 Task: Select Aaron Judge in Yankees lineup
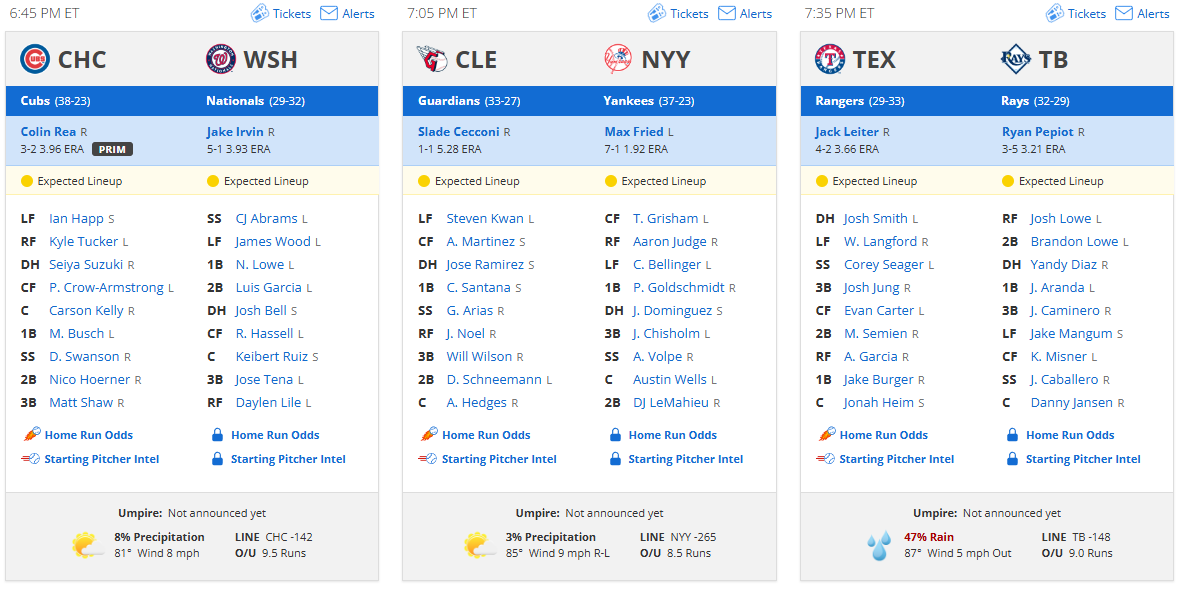670,241
